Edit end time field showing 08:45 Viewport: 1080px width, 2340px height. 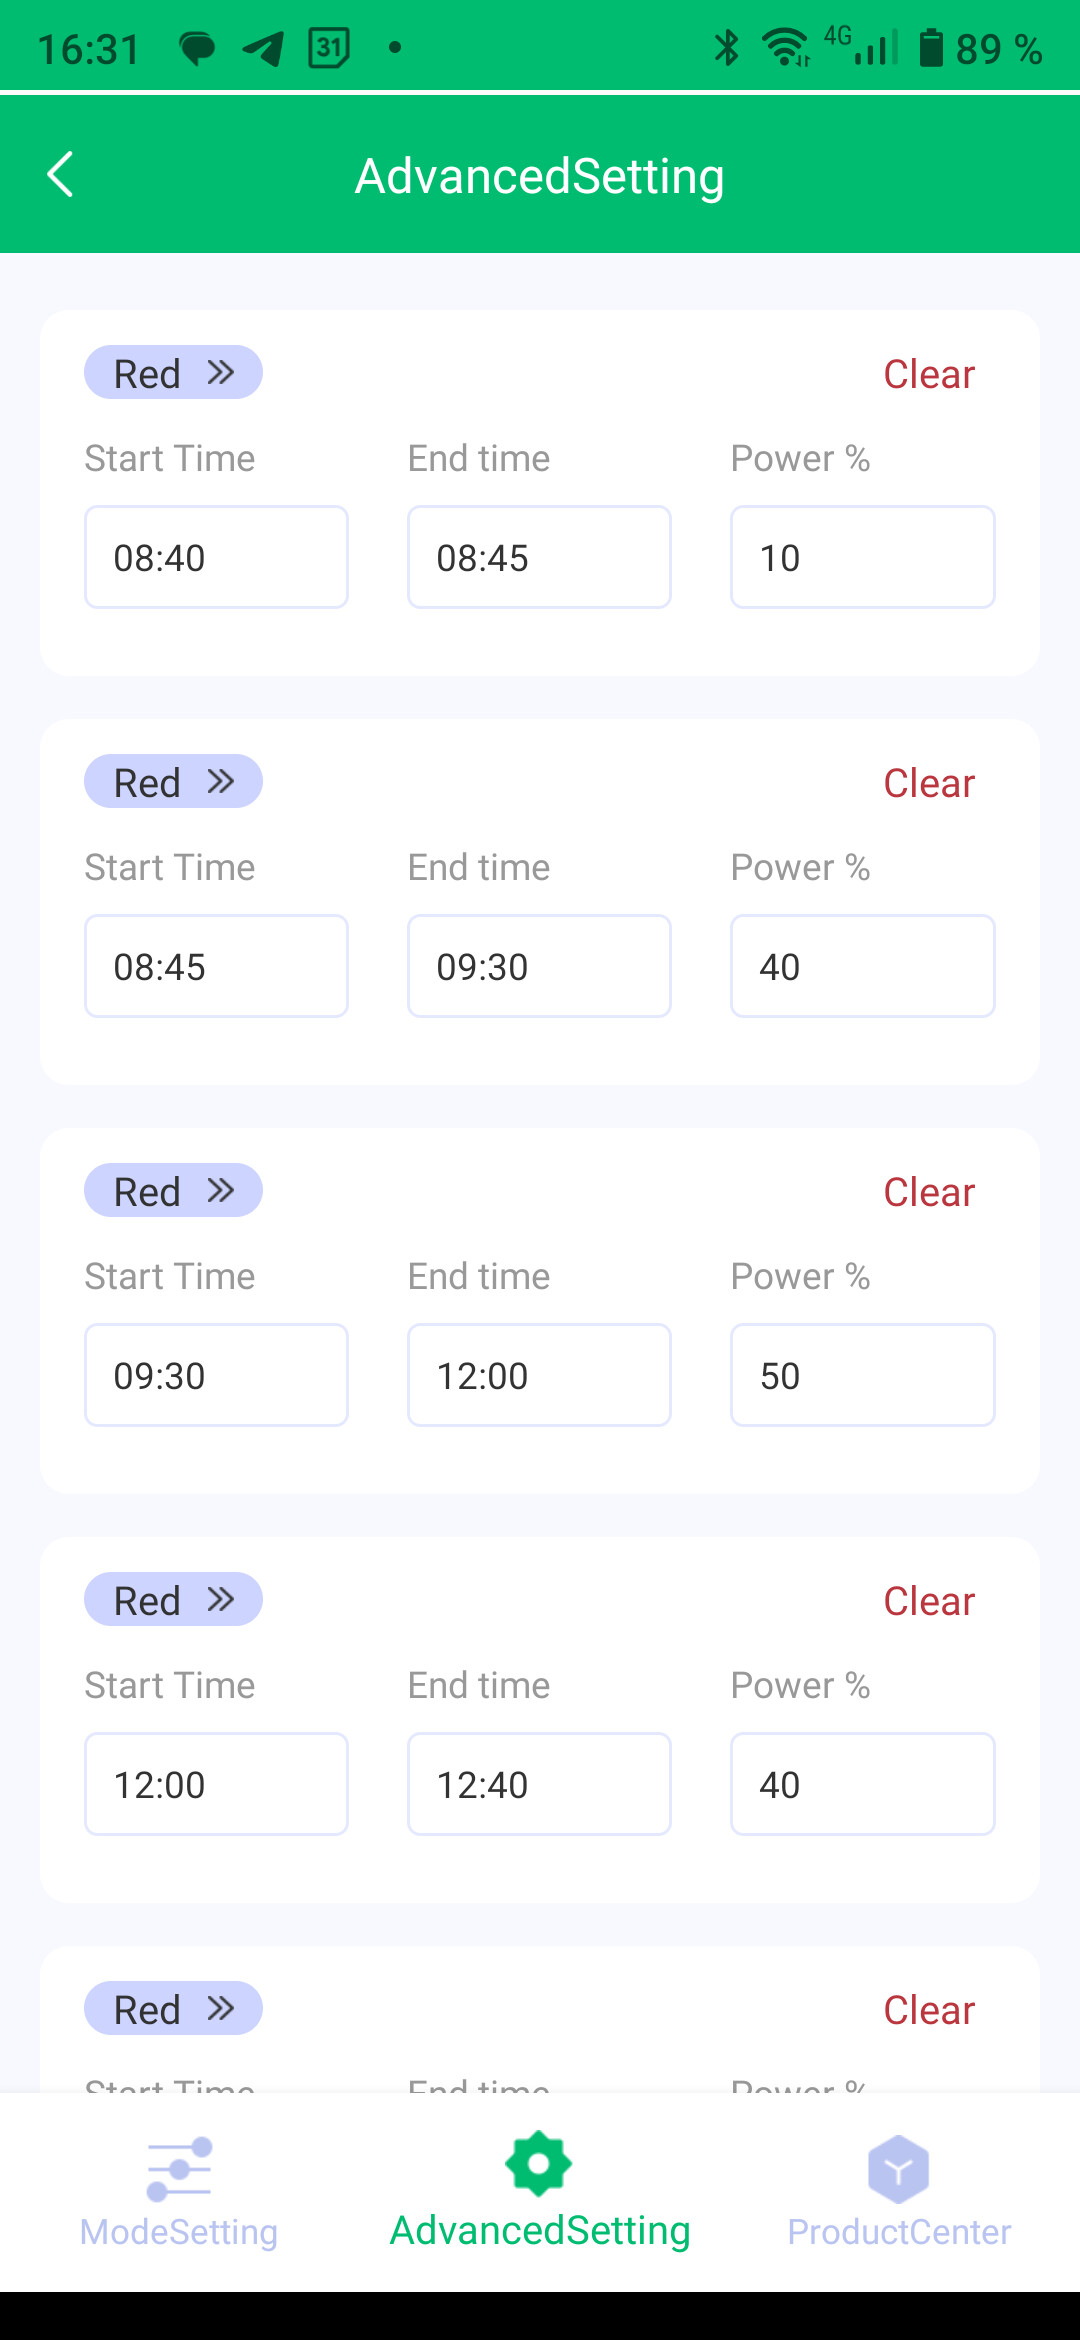539,557
